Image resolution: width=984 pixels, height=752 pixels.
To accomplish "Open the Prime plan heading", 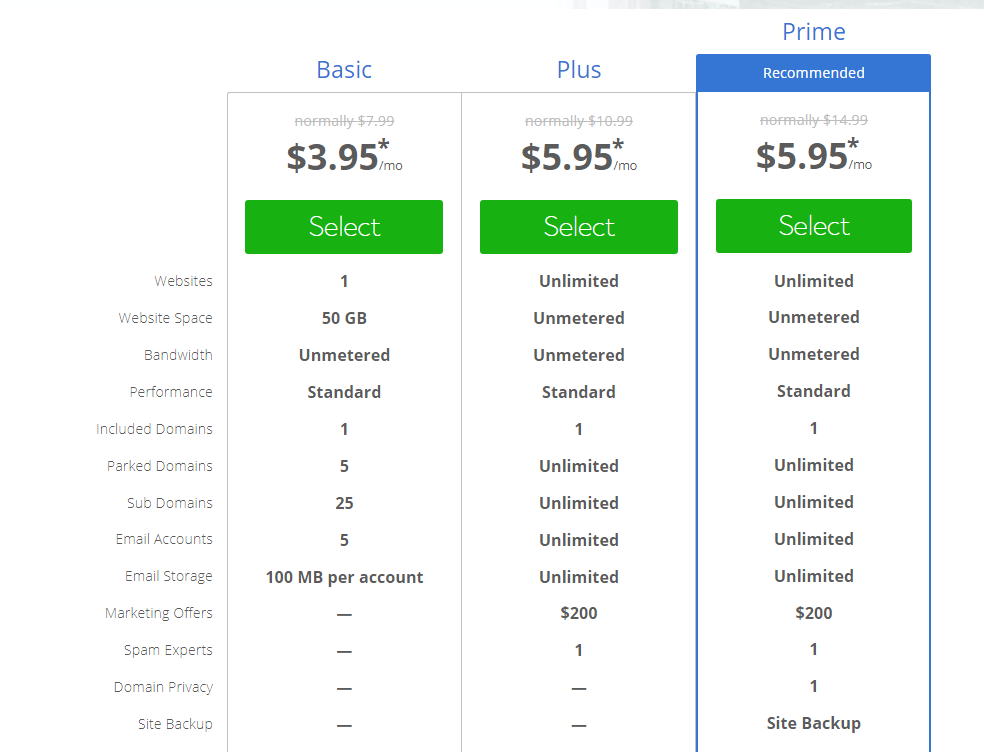I will click(813, 32).
